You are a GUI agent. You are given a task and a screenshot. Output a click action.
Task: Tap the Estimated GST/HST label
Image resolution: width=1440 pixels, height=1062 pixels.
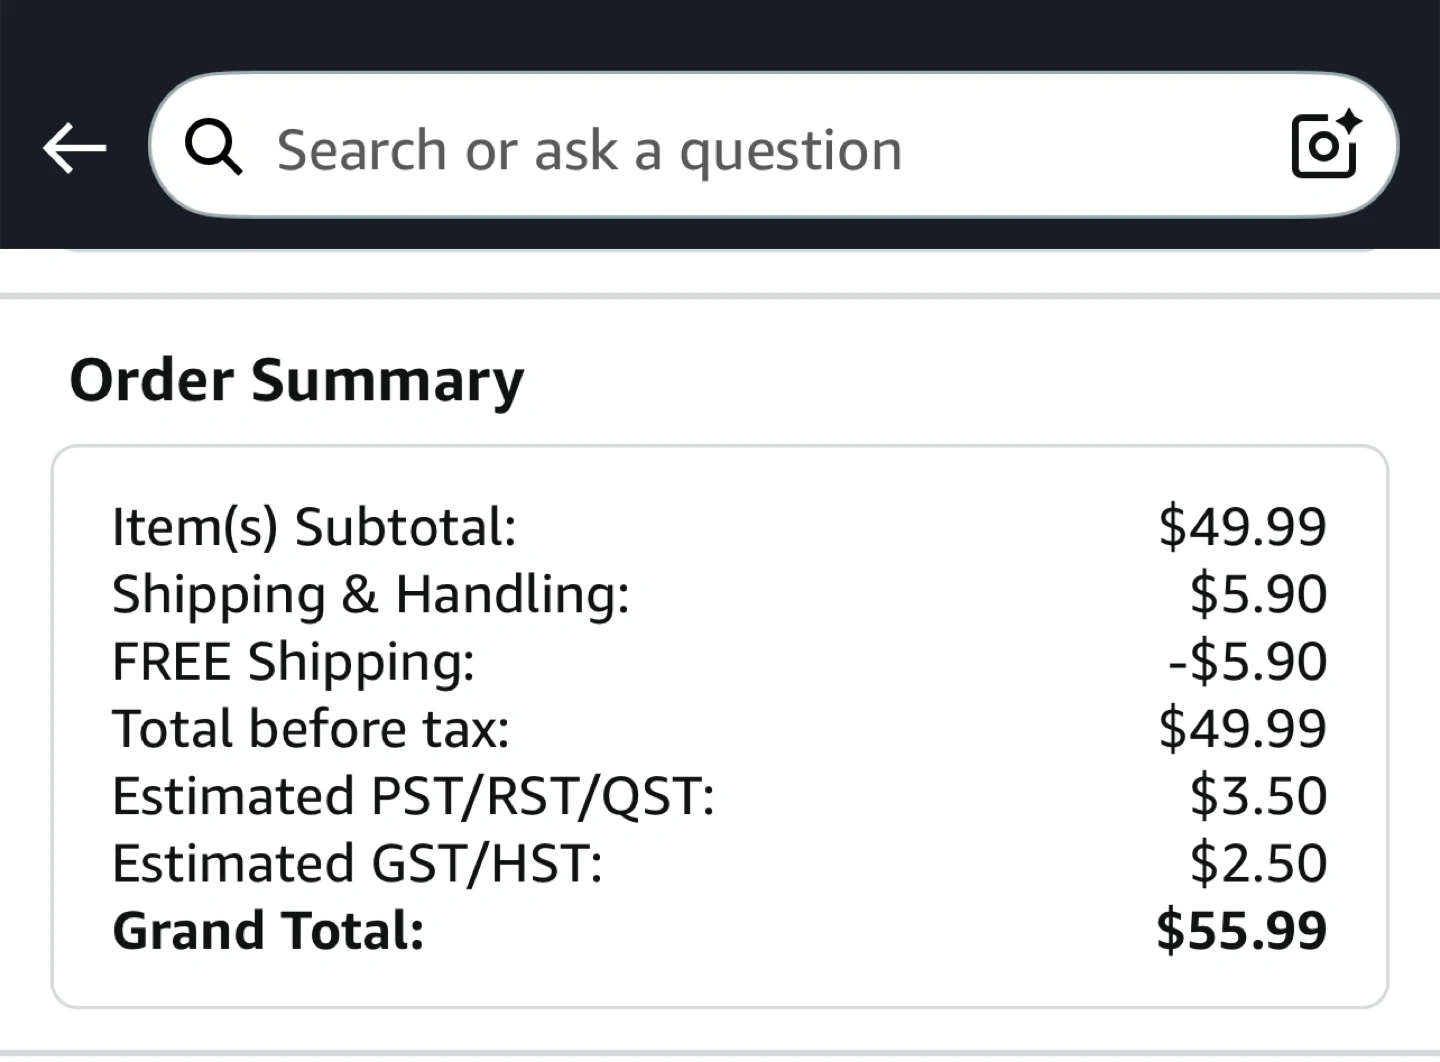357,863
